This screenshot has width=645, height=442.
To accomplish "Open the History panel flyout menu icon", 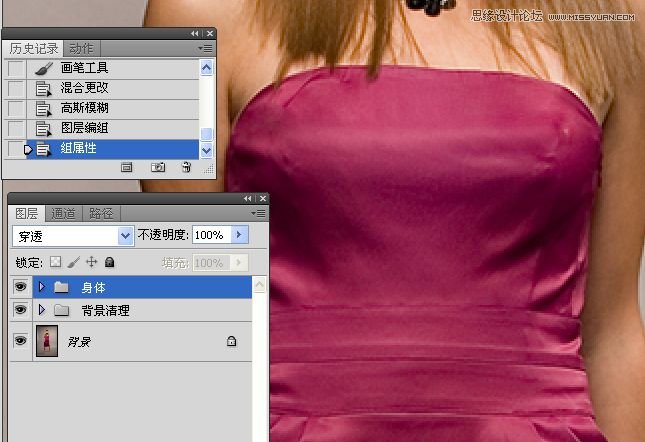I will 206,48.
